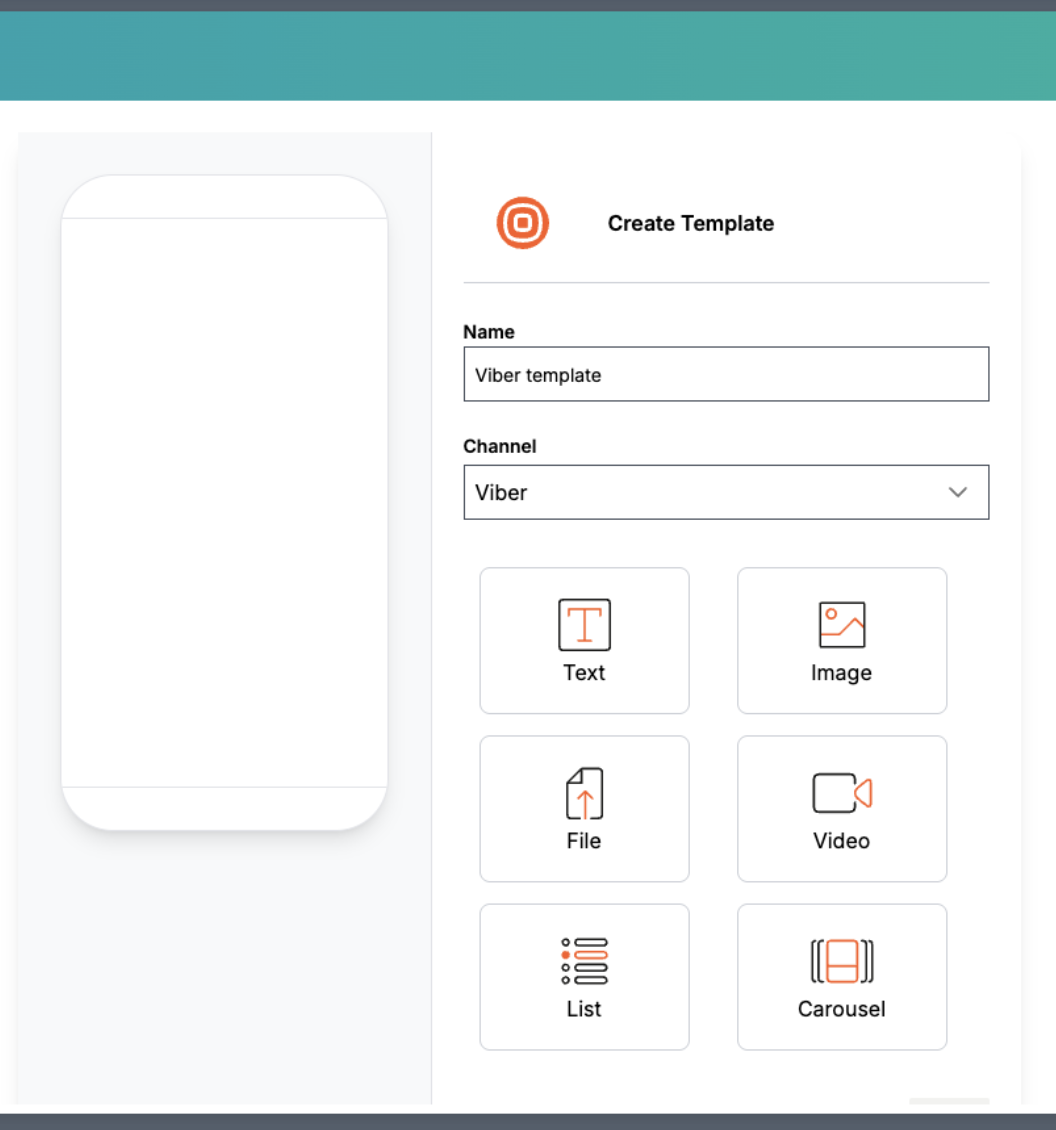Click the Text type icon
This screenshot has width=1056, height=1130.
[584, 625]
